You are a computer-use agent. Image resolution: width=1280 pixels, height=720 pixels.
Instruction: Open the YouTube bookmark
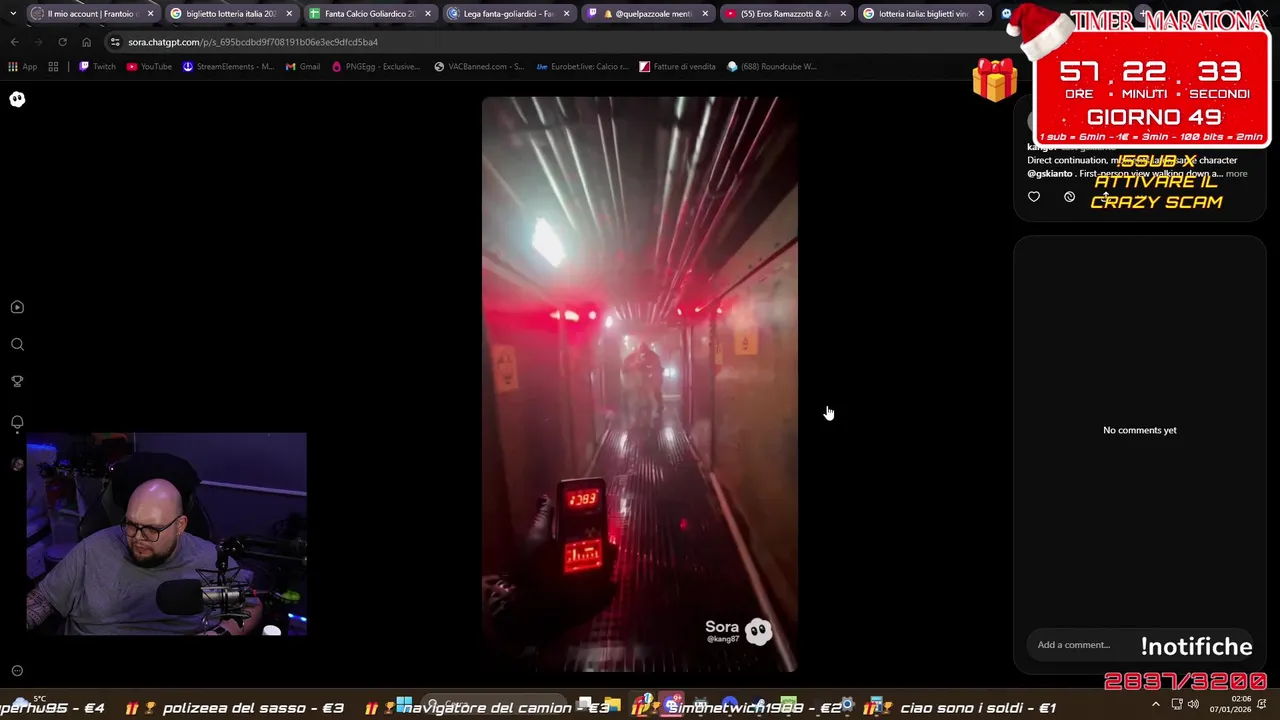148,66
